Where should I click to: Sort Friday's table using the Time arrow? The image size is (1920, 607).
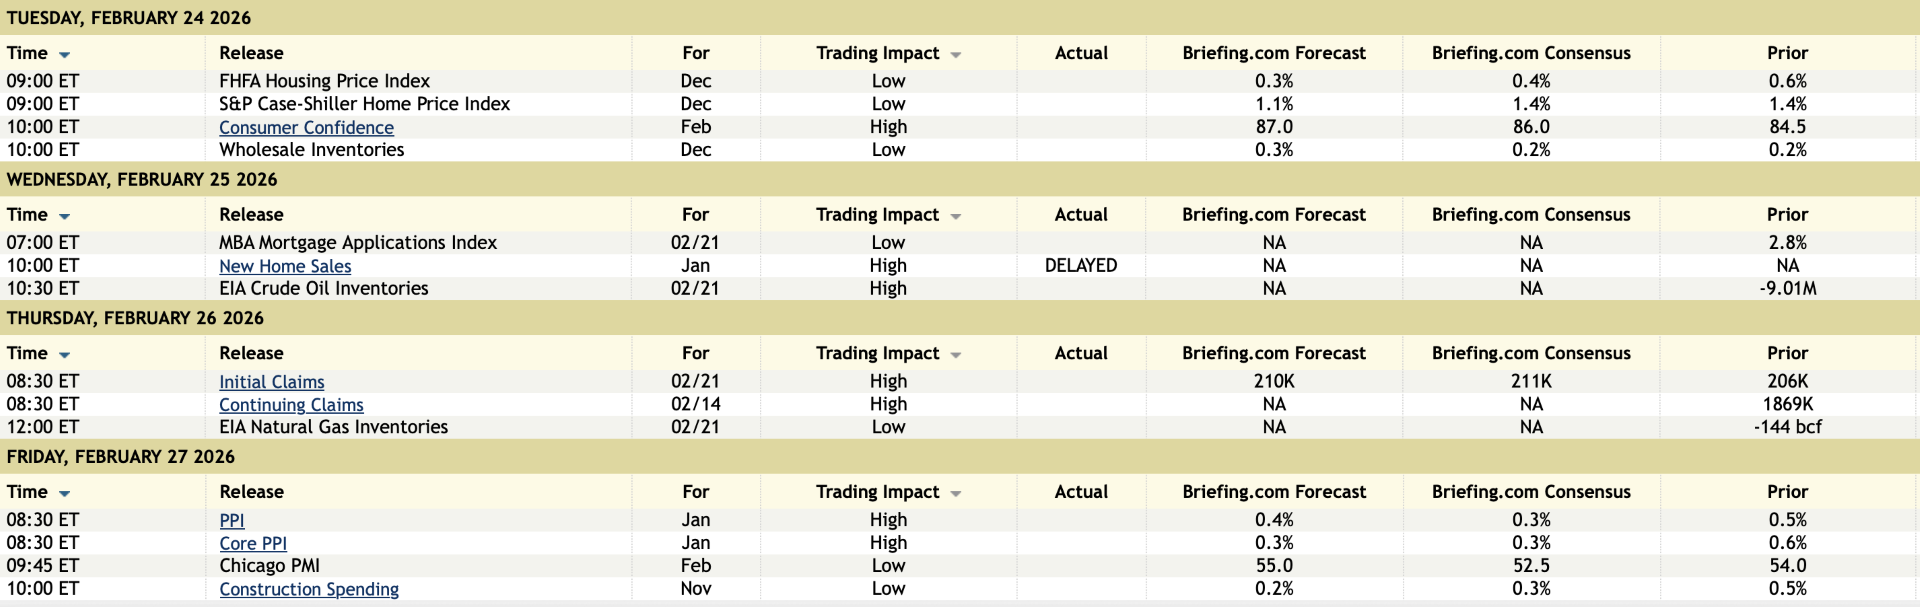pos(65,494)
